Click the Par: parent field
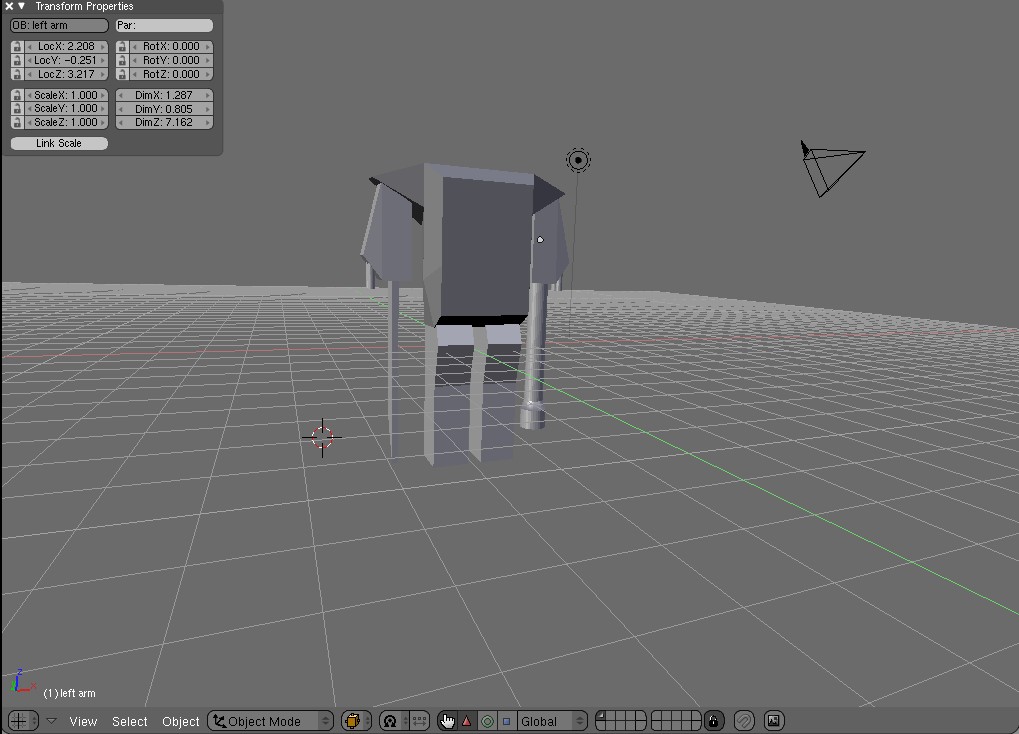1019x734 pixels. coord(164,25)
